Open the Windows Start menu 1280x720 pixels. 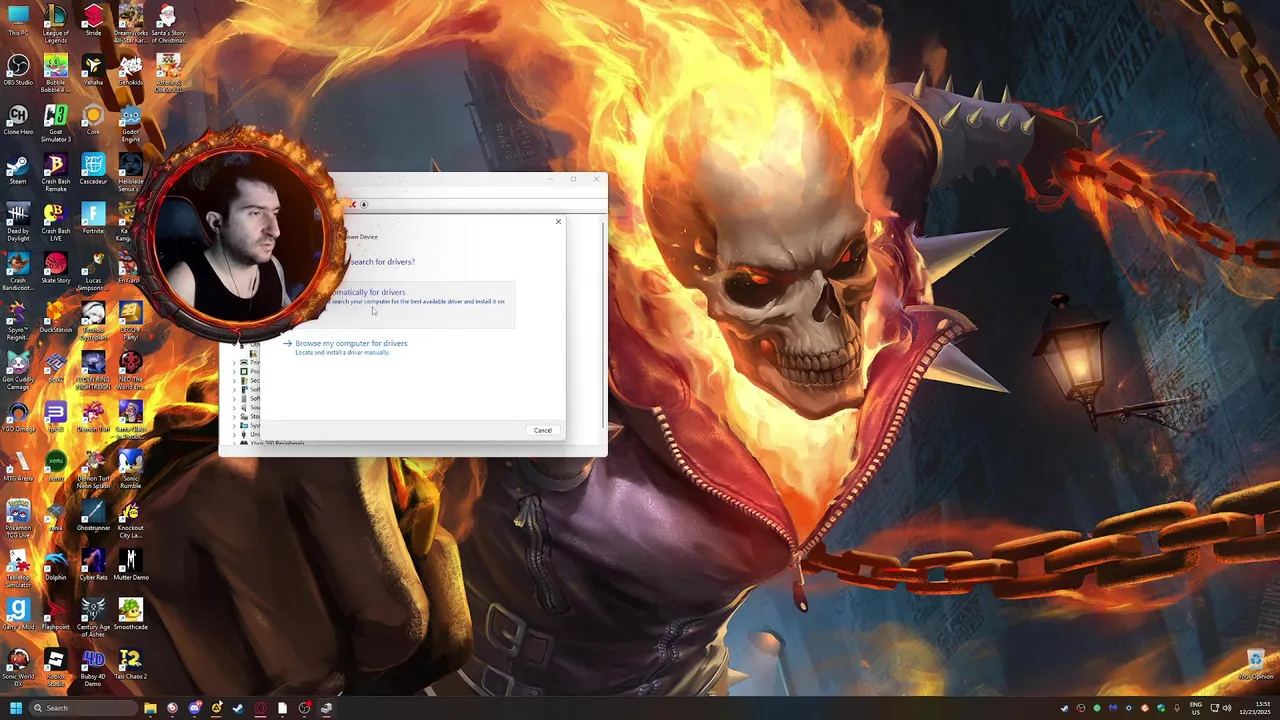tap(15, 708)
